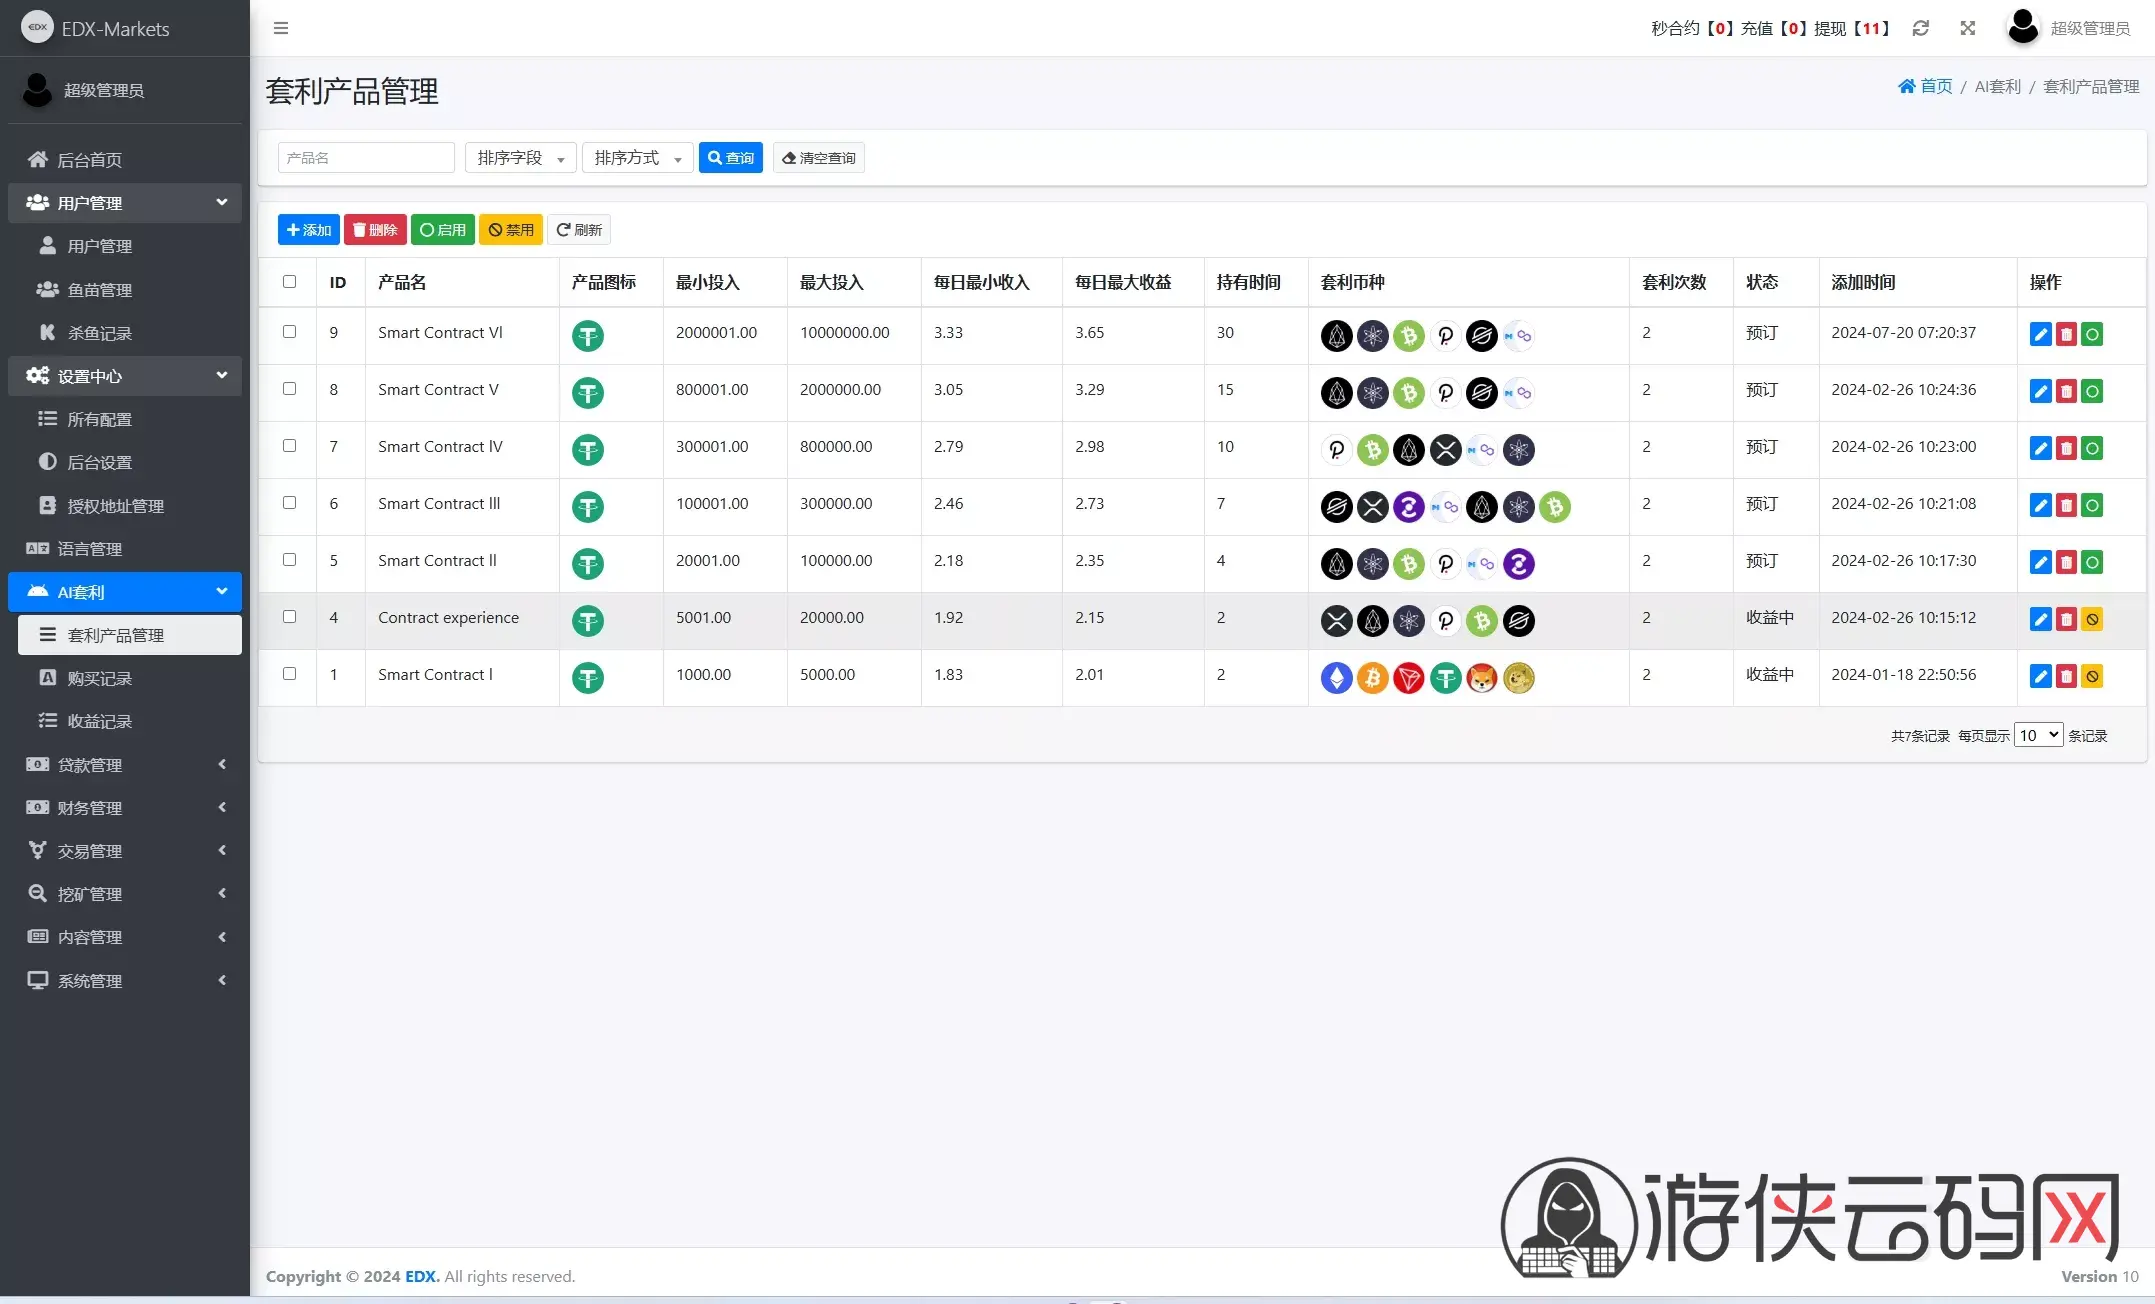The width and height of the screenshot is (2155, 1304).
Task: Go to 购买记录 in the sidebar
Action: tap(130, 678)
